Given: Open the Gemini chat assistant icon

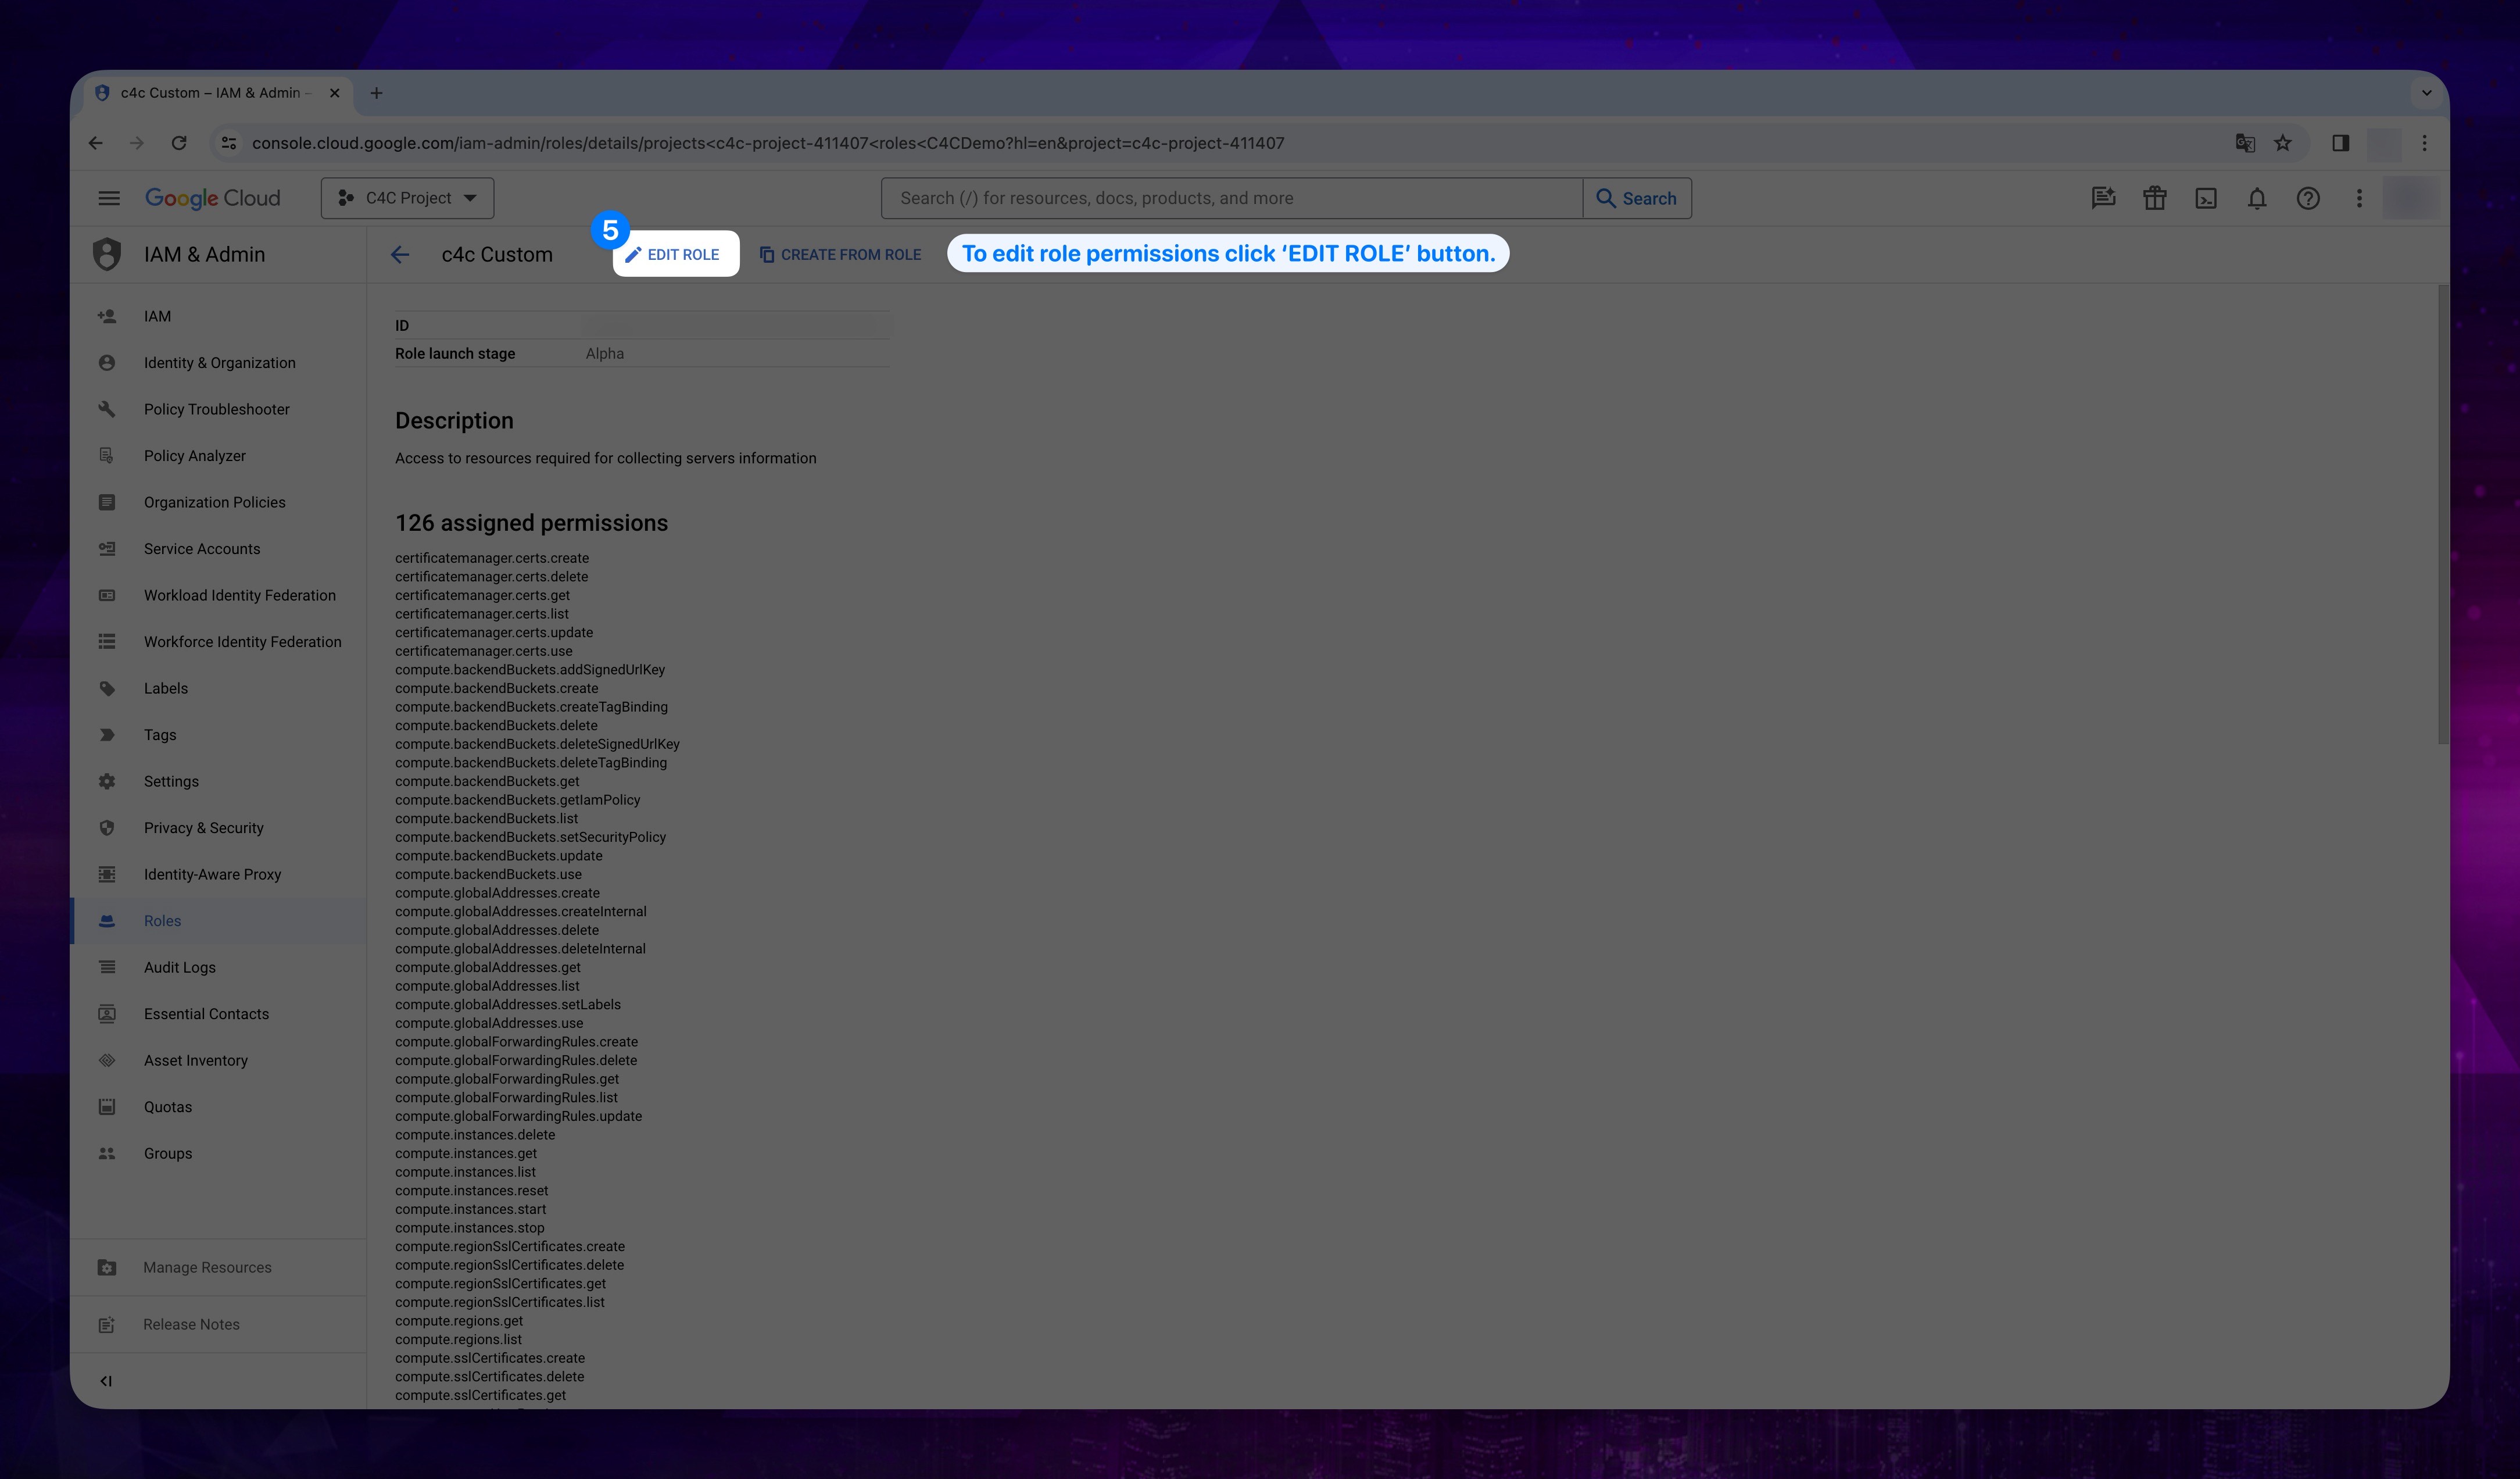Looking at the screenshot, I should (2103, 198).
